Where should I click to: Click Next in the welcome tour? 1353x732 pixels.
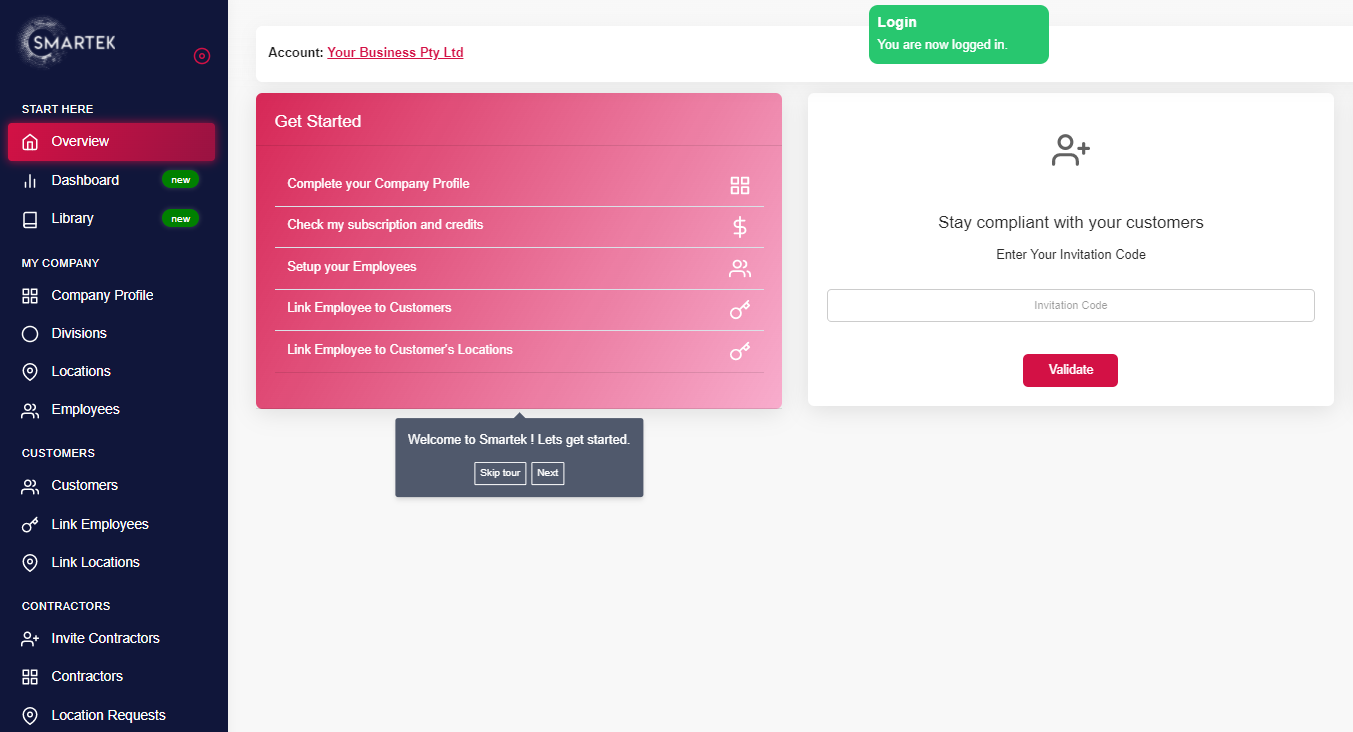548,473
